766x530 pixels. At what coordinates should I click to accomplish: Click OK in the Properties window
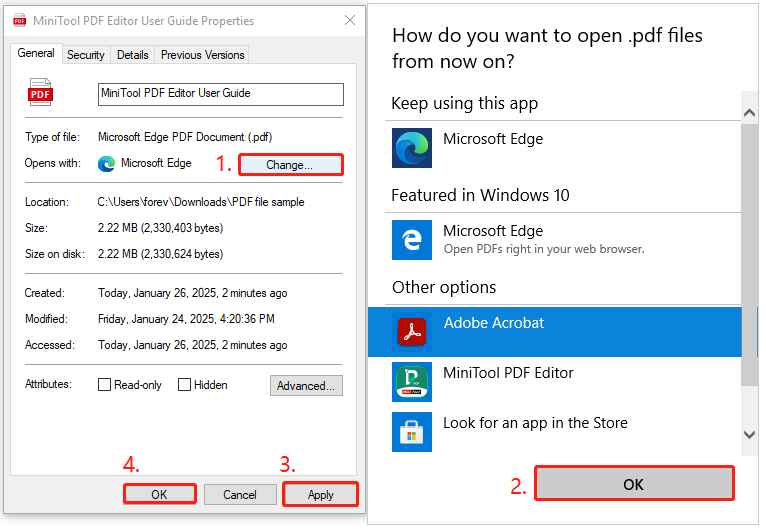[x=159, y=494]
